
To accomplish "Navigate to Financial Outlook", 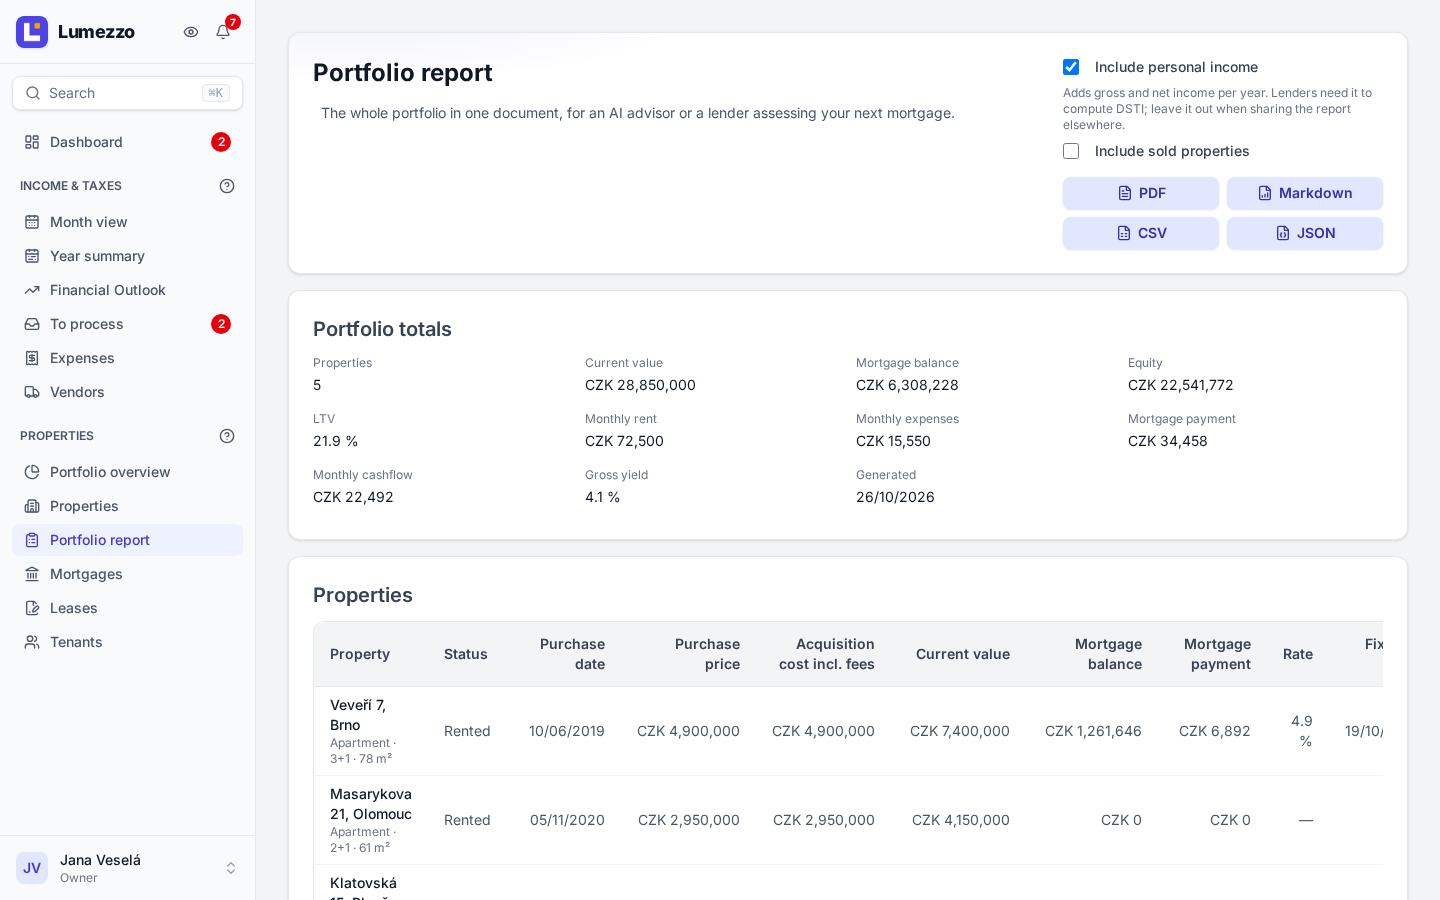I will click(x=127, y=290).
